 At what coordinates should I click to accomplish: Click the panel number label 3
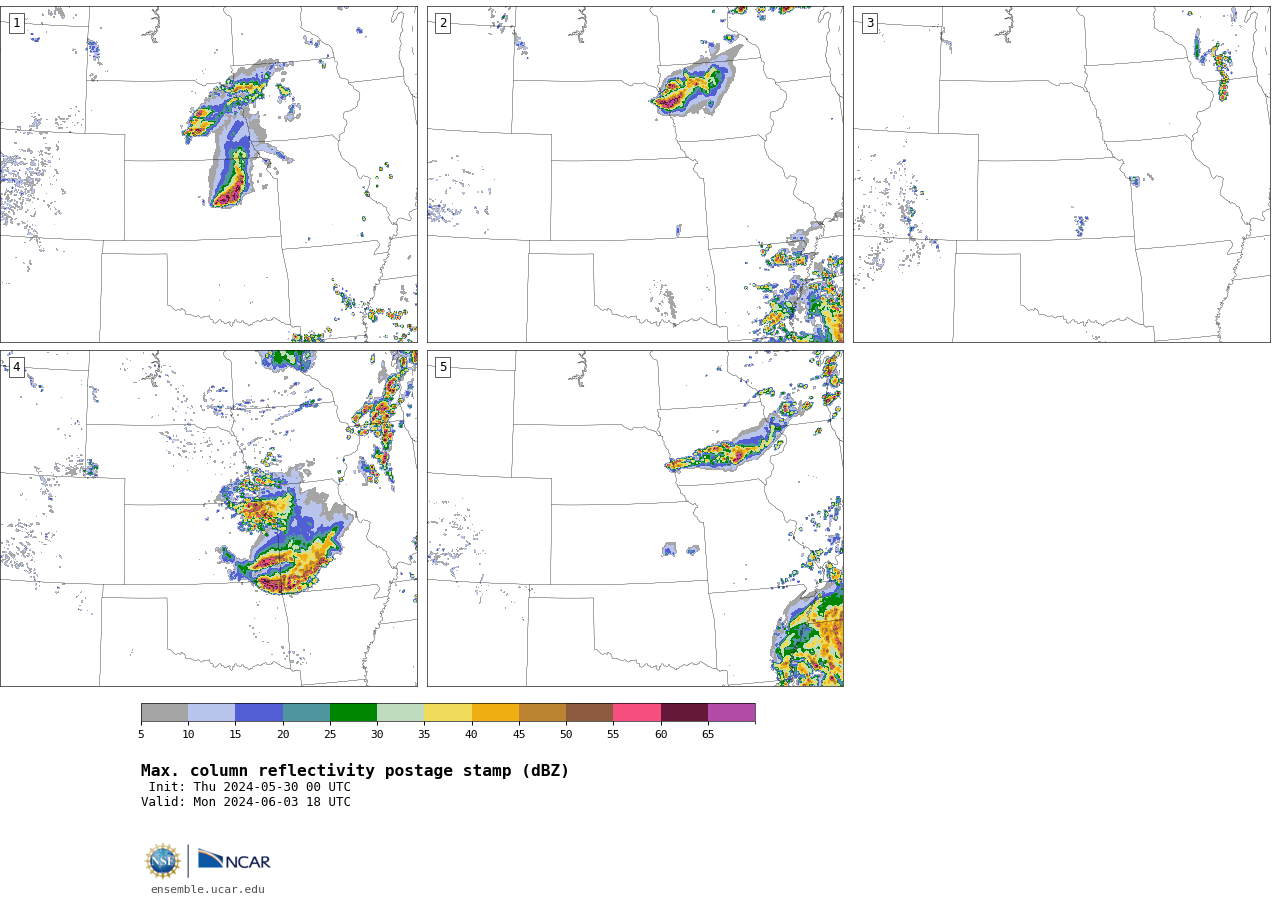click(869, 23)
